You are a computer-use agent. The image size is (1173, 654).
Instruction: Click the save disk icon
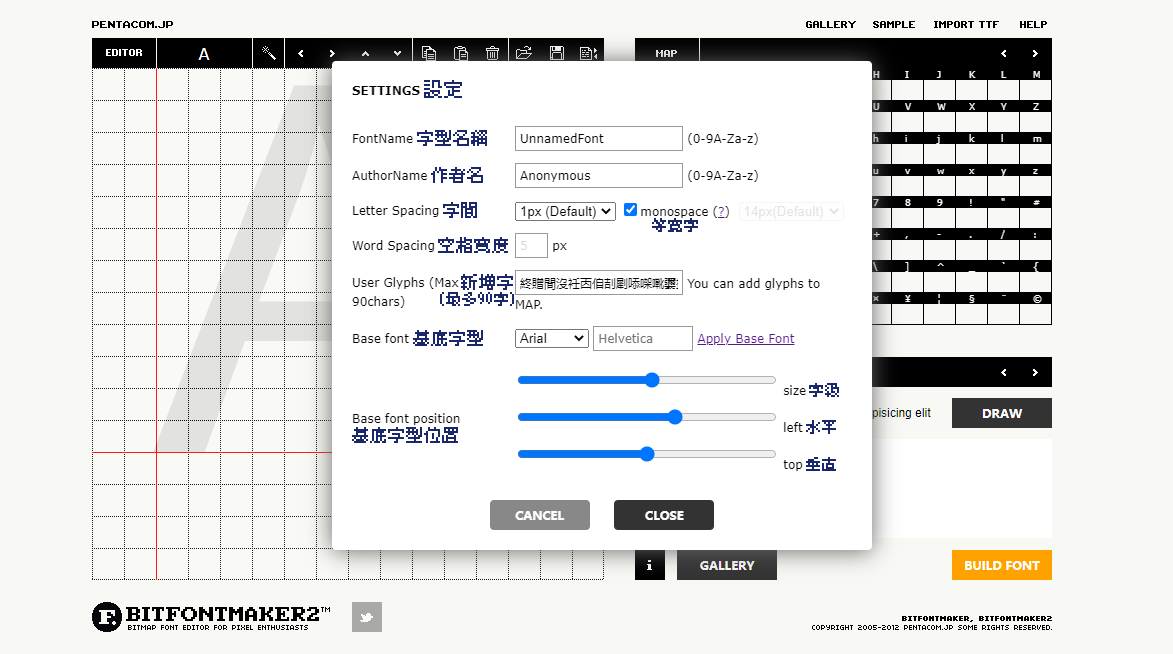(557, 52)
